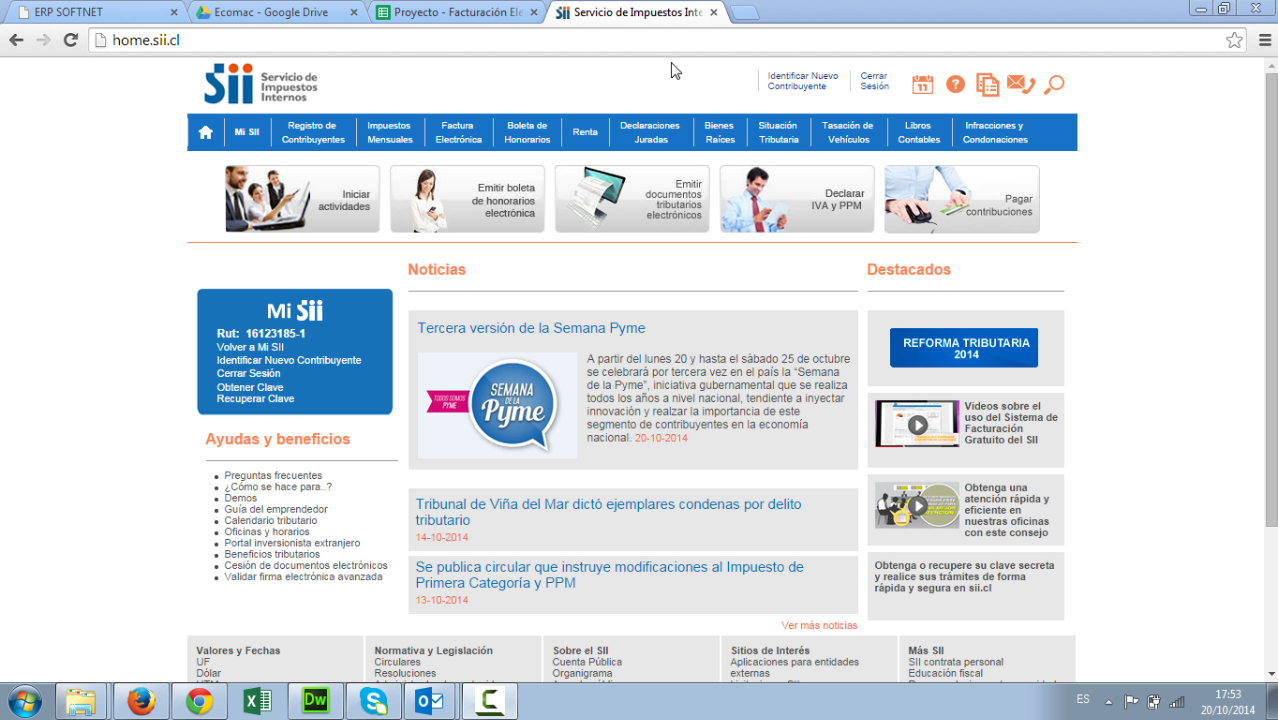Open Dreamweaver from the taskbar
The width and height of the screenshot is (1278, 720).
point(315,702)
